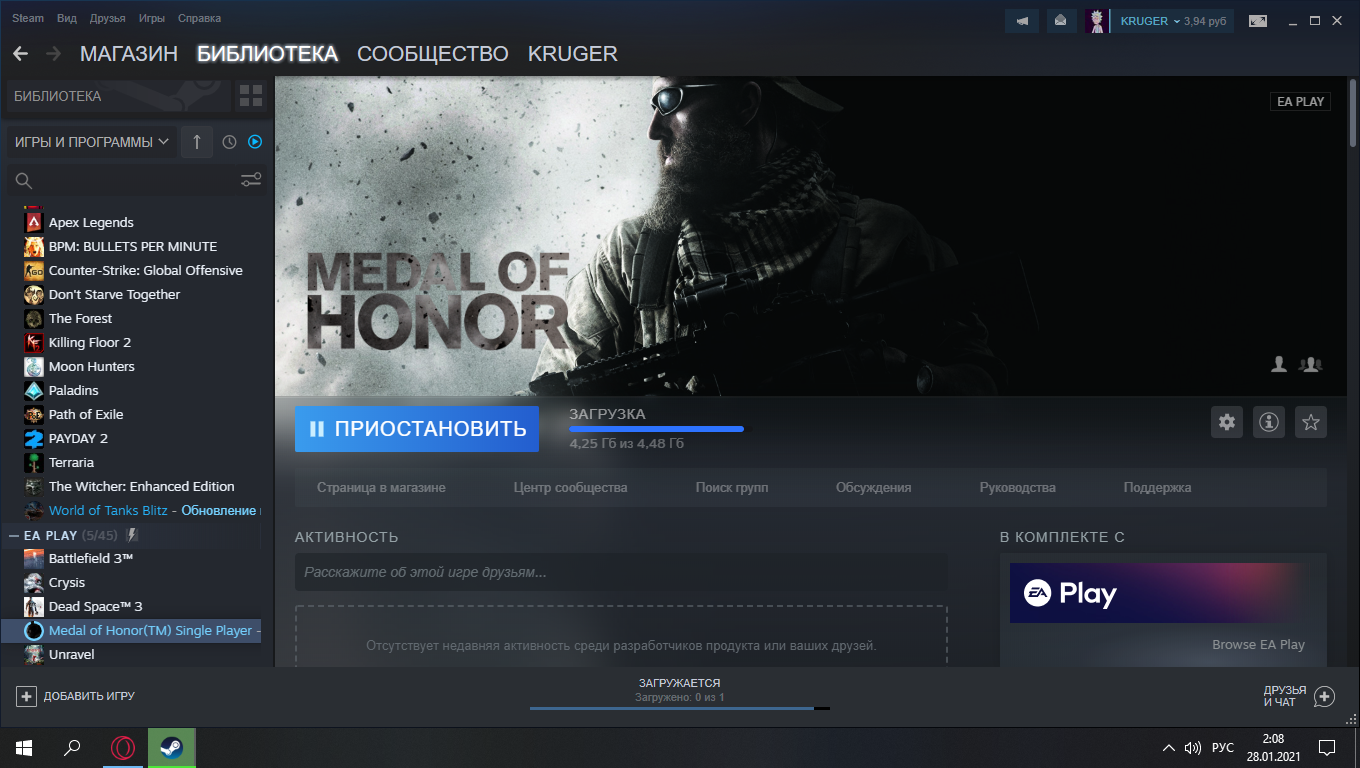Open Windows search magnifier
The width and height of the screenshot is (1360, 768).
pos(72,748)
